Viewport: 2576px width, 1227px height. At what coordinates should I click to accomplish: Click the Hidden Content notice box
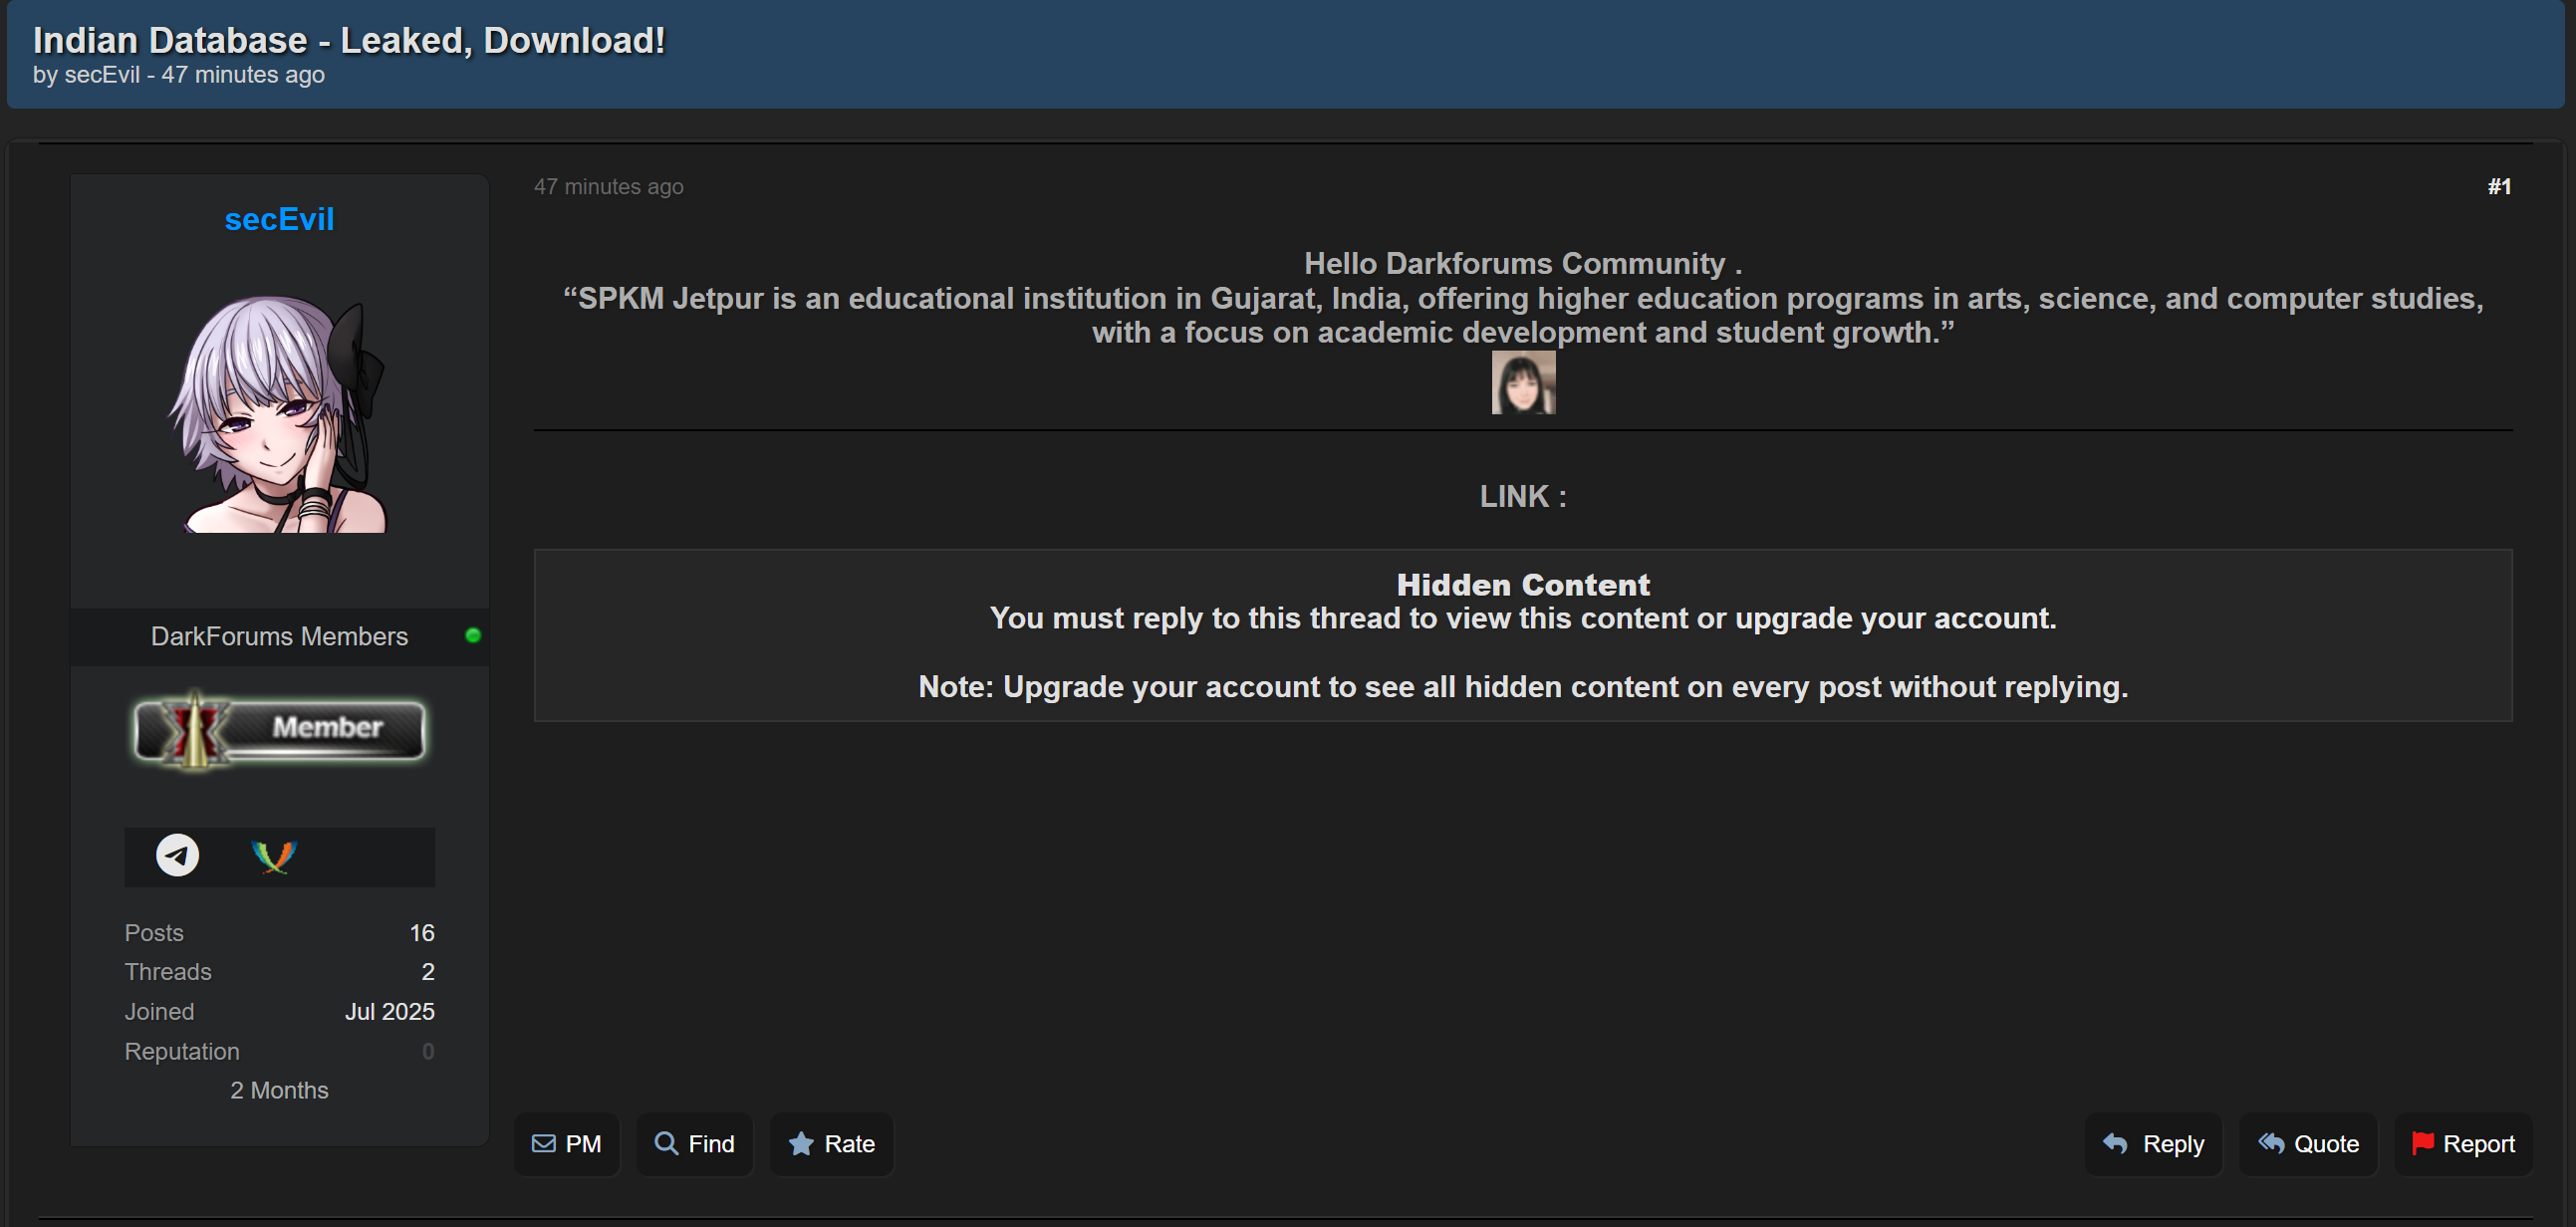coord(1522,635)
